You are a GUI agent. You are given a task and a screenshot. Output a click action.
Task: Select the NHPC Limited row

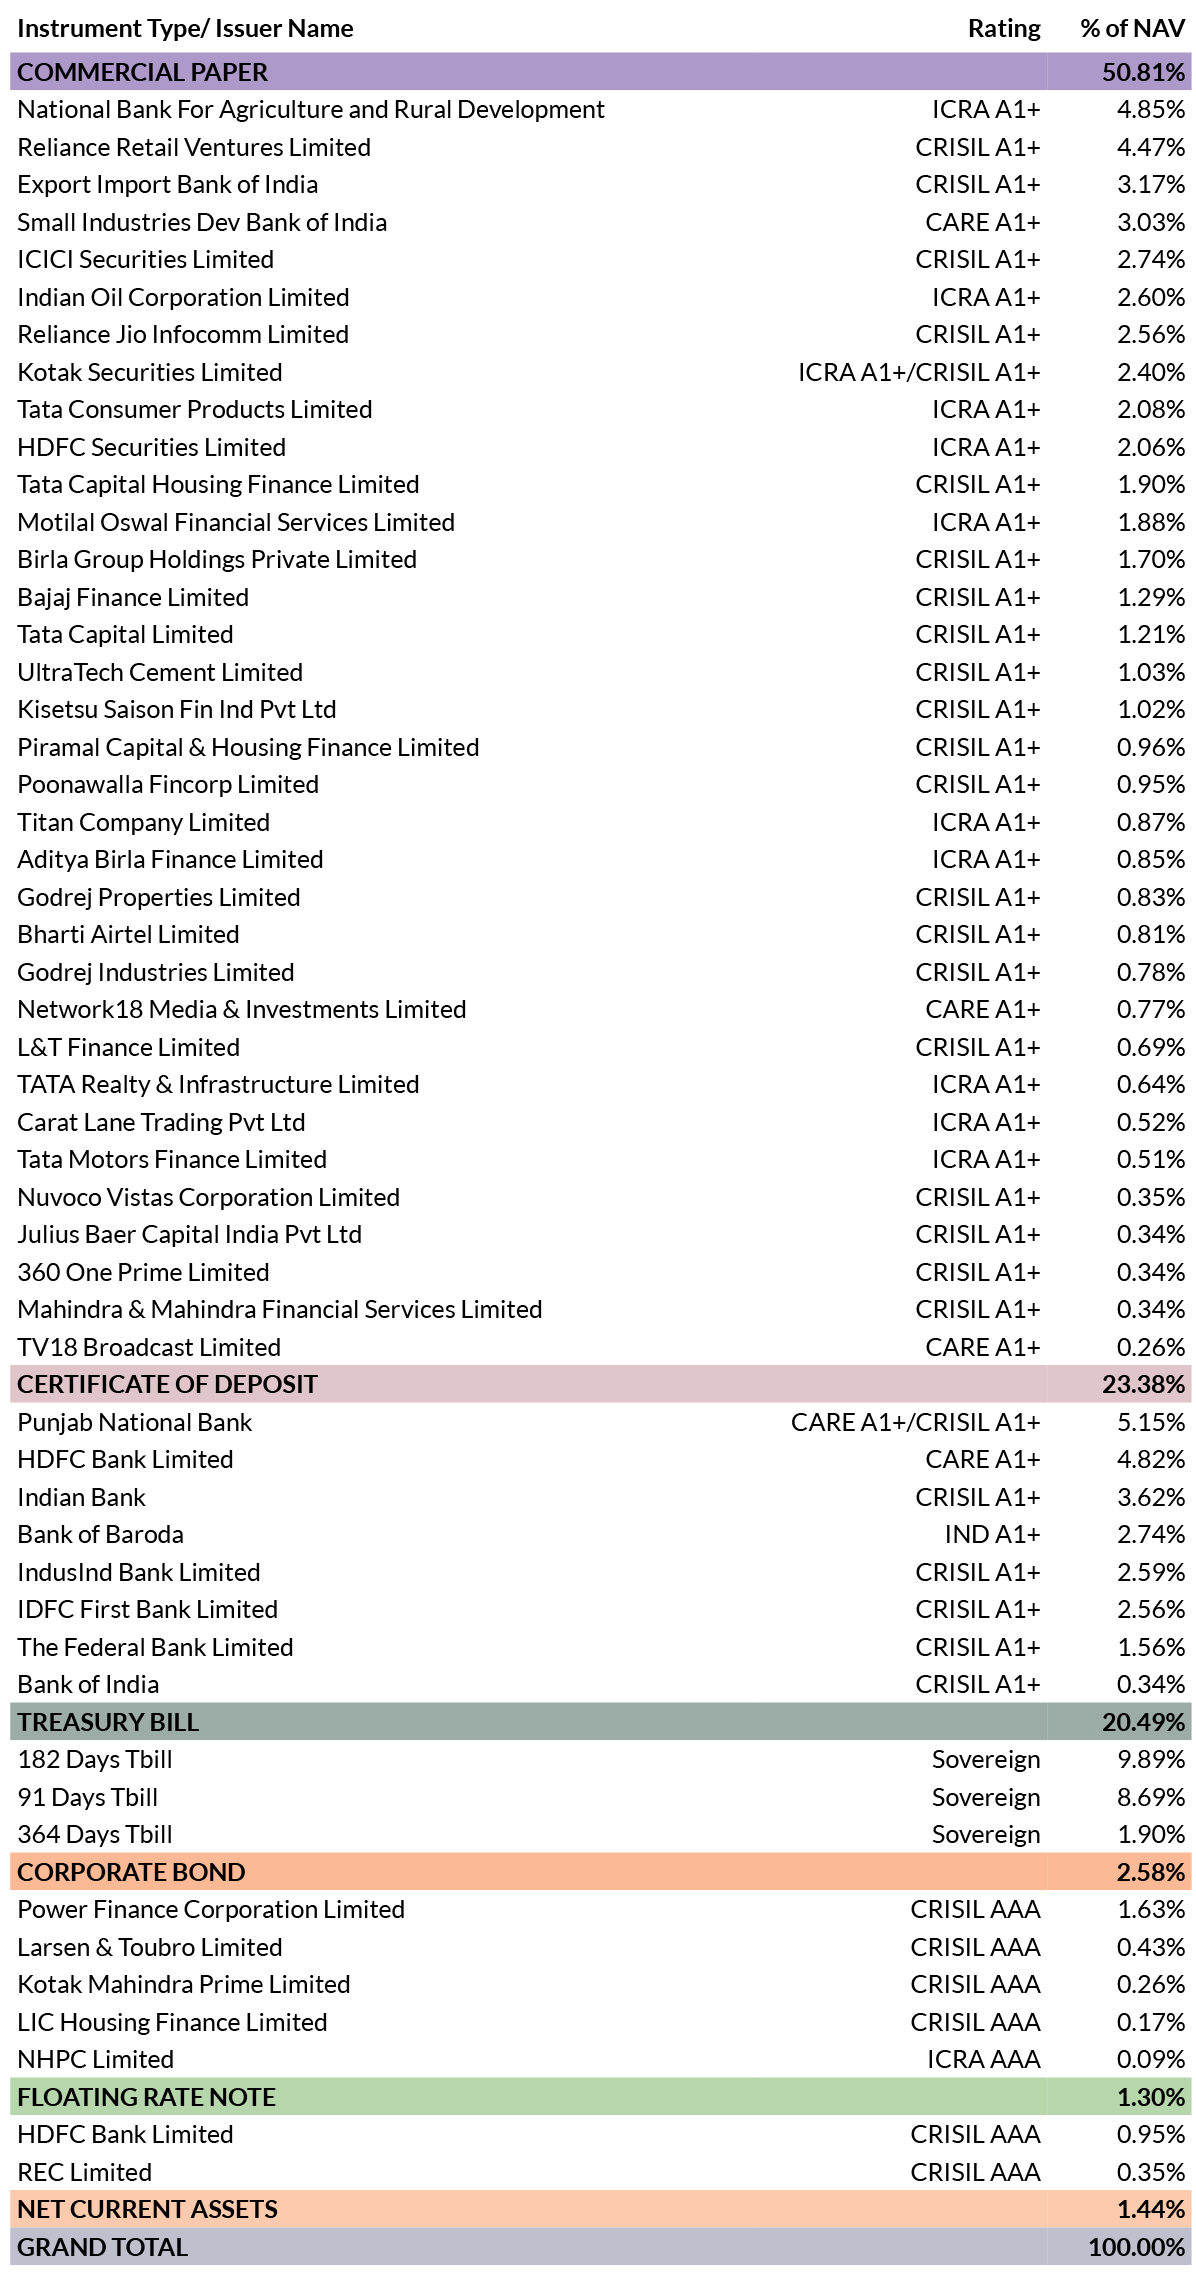coord(600,2059)
